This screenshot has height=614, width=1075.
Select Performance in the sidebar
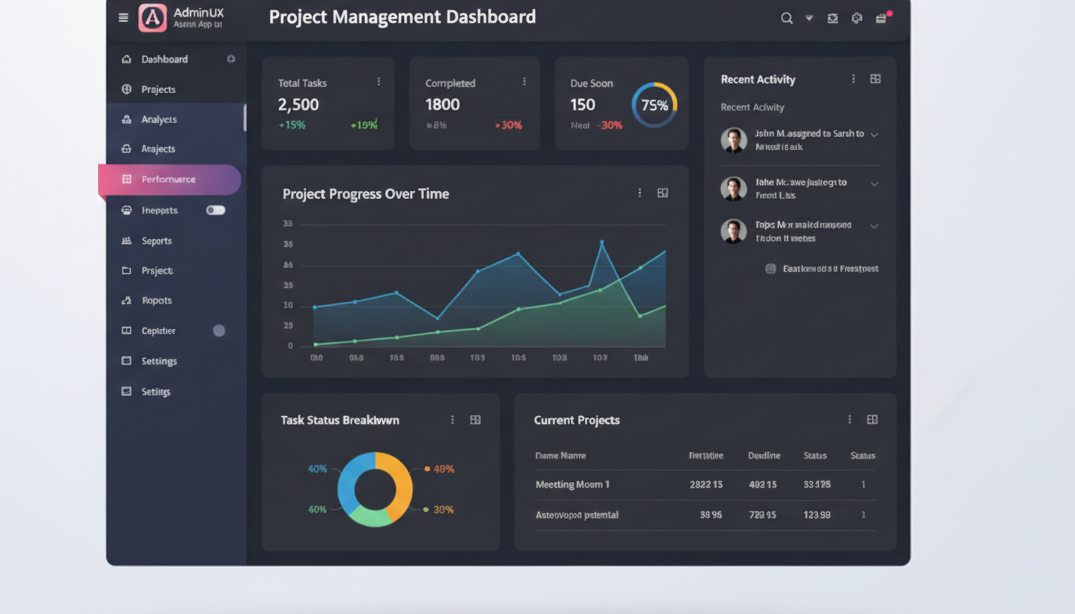(169, 180)
